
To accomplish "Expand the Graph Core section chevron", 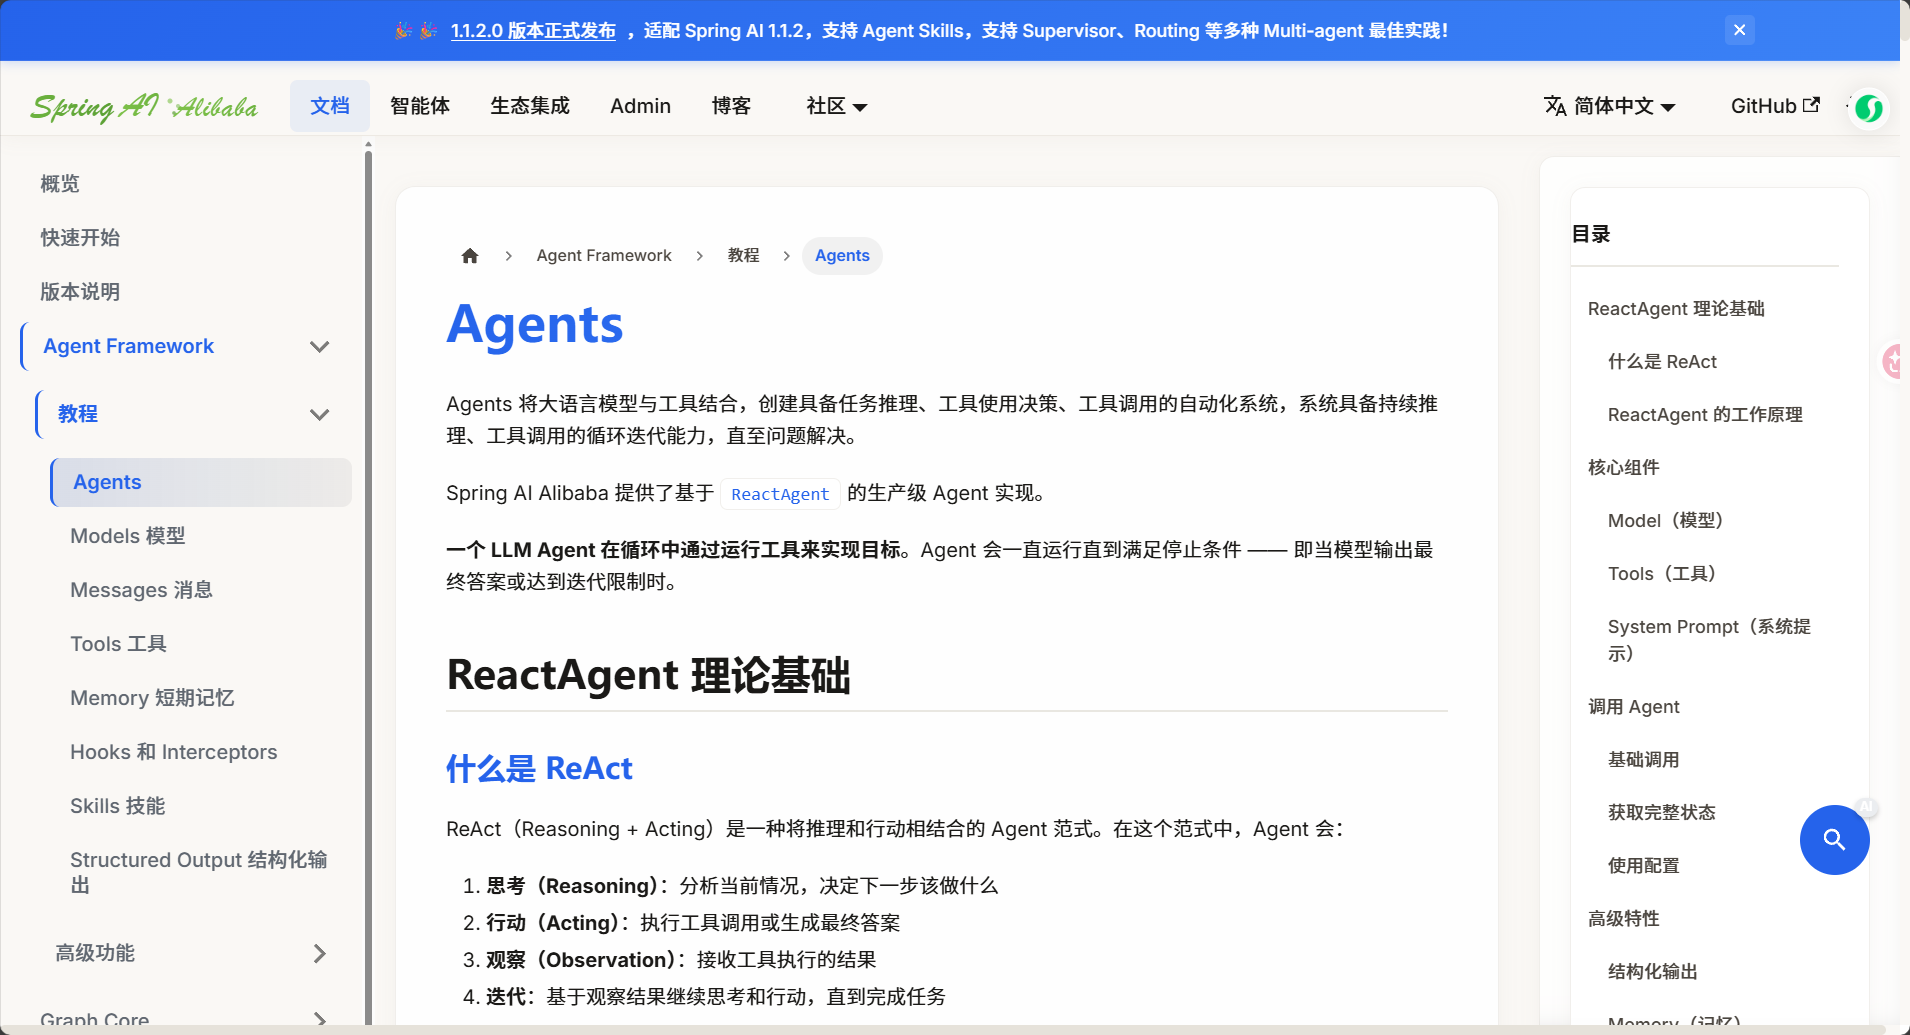I will 320,1019.
